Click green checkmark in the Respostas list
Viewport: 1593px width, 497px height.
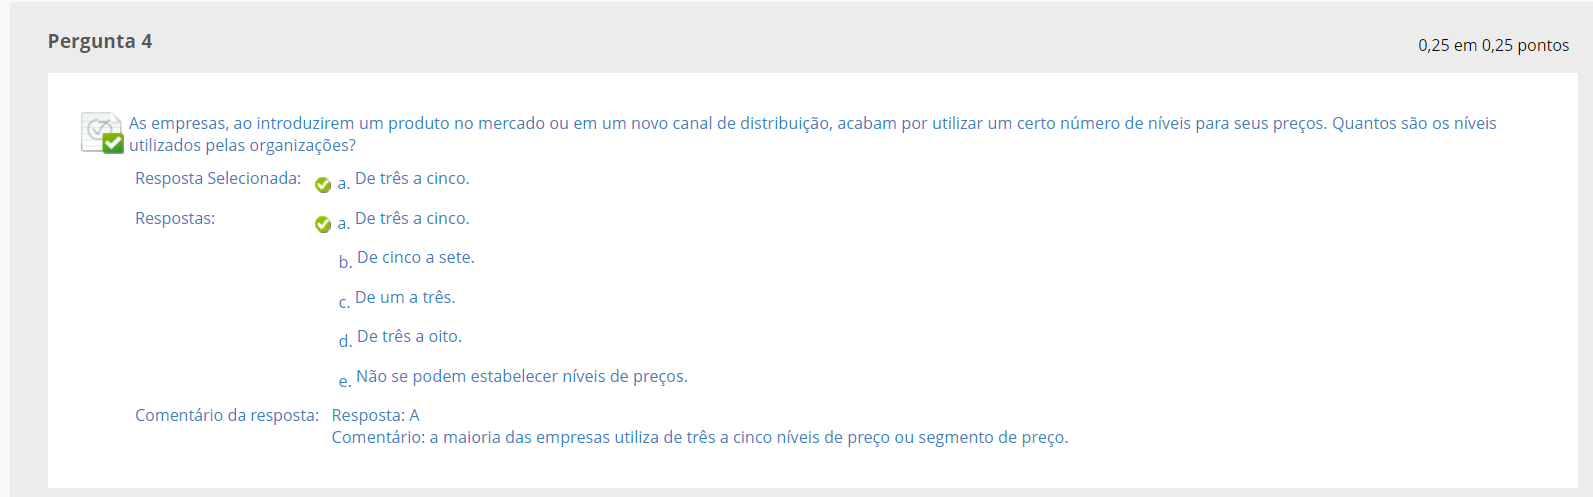click(323, 224)
